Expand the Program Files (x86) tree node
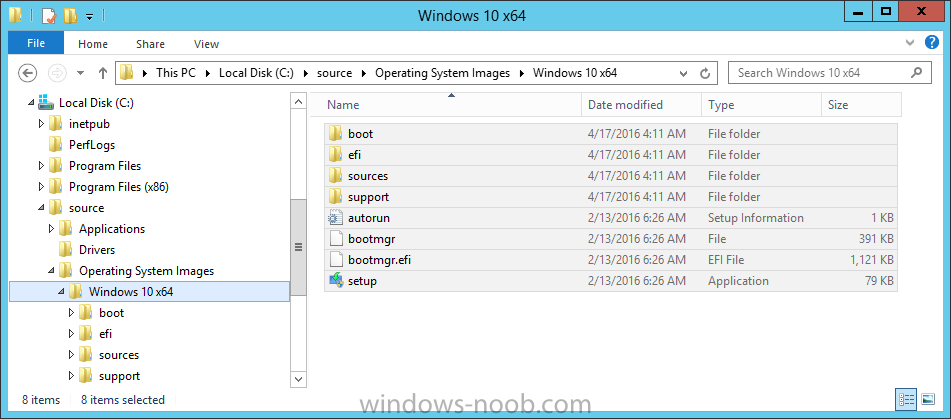This screenshot has width=951, height=419. tap(41, 187)
